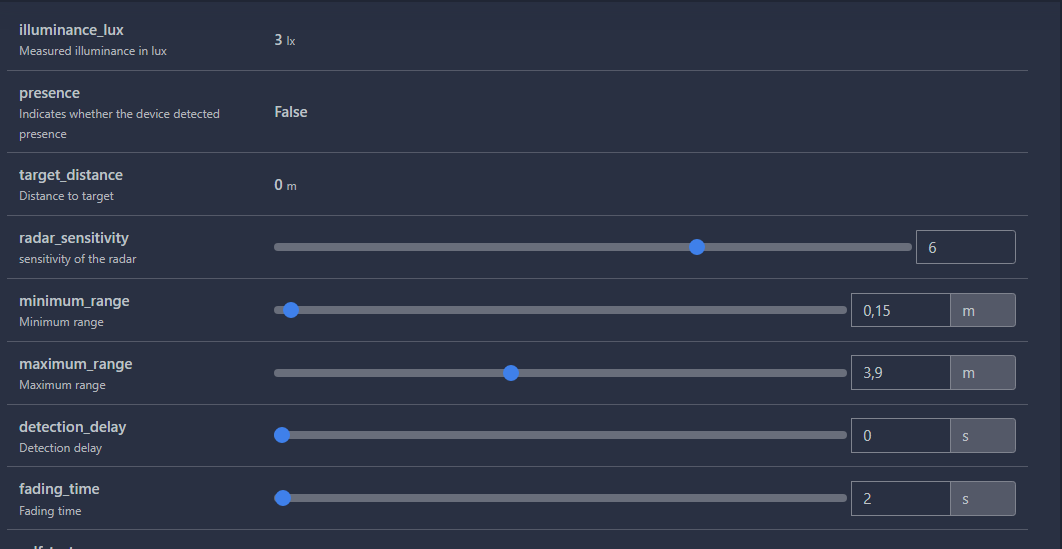Screen dimensions: 1062x549
Task: Click the fading_time slider handle
Action: [283, 498]
